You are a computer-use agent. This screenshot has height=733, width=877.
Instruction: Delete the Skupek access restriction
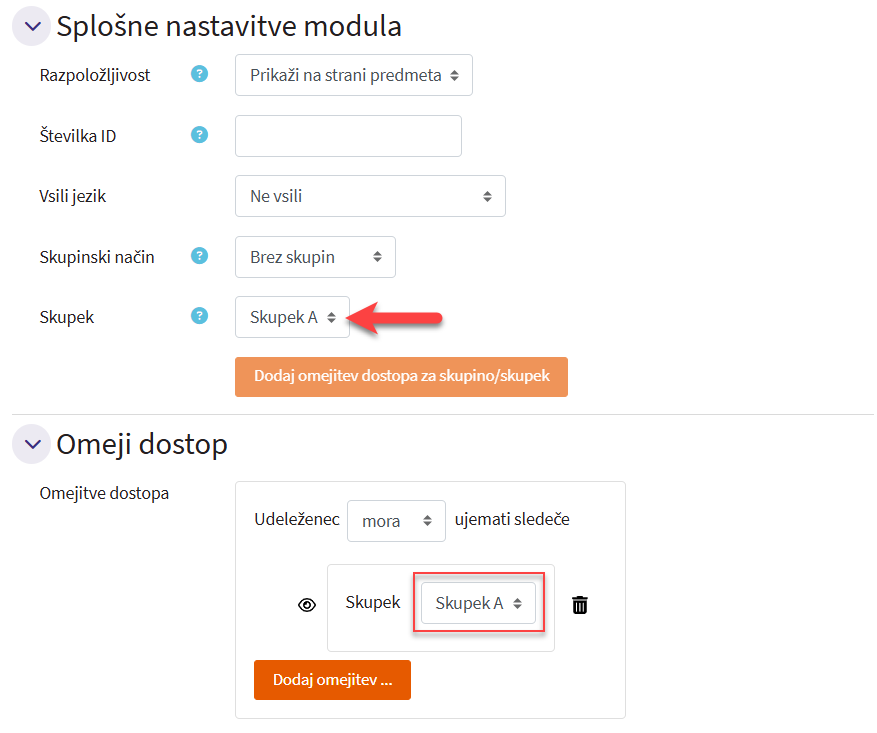(x=580, y=605)
